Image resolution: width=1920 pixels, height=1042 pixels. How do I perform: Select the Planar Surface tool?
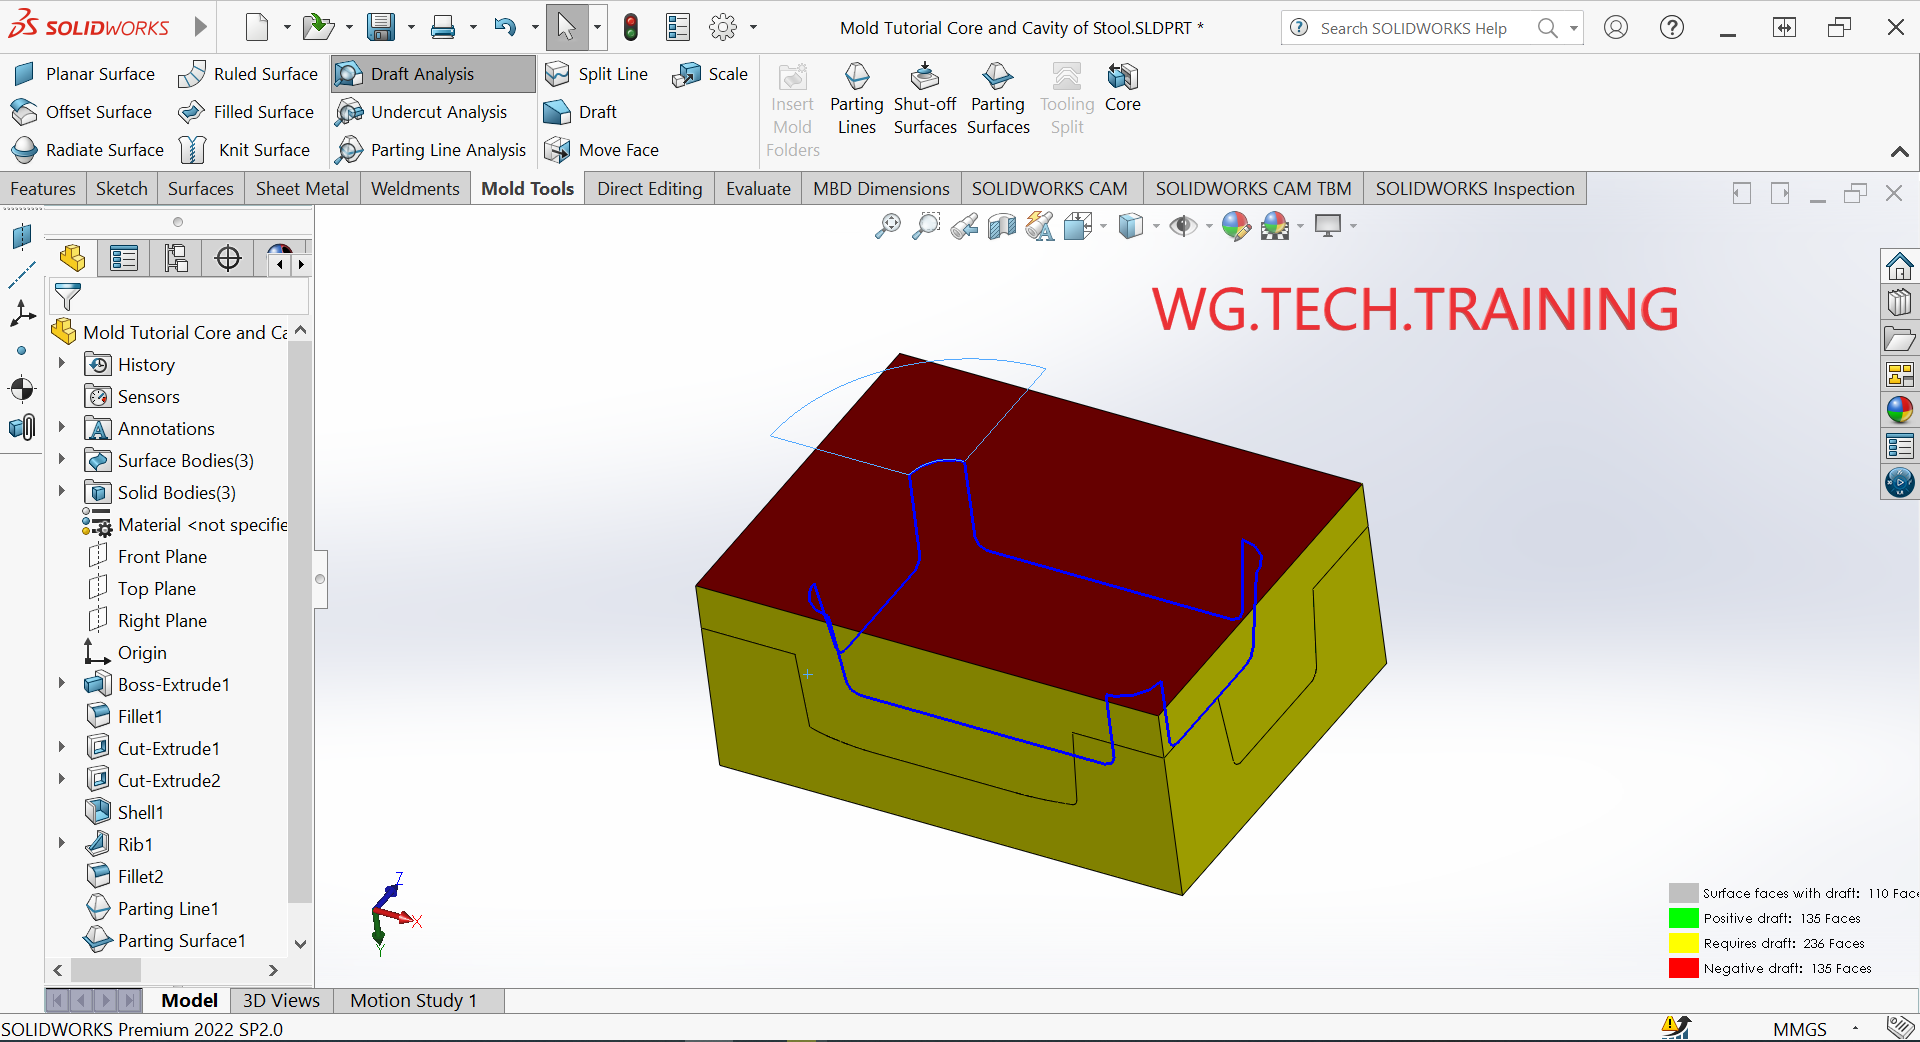tap(84, 74)
